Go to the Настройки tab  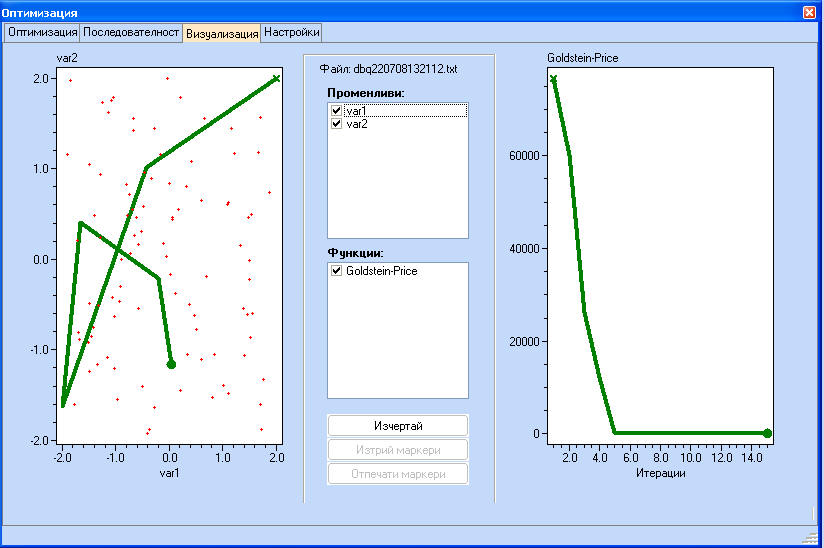tap(292, 32)
